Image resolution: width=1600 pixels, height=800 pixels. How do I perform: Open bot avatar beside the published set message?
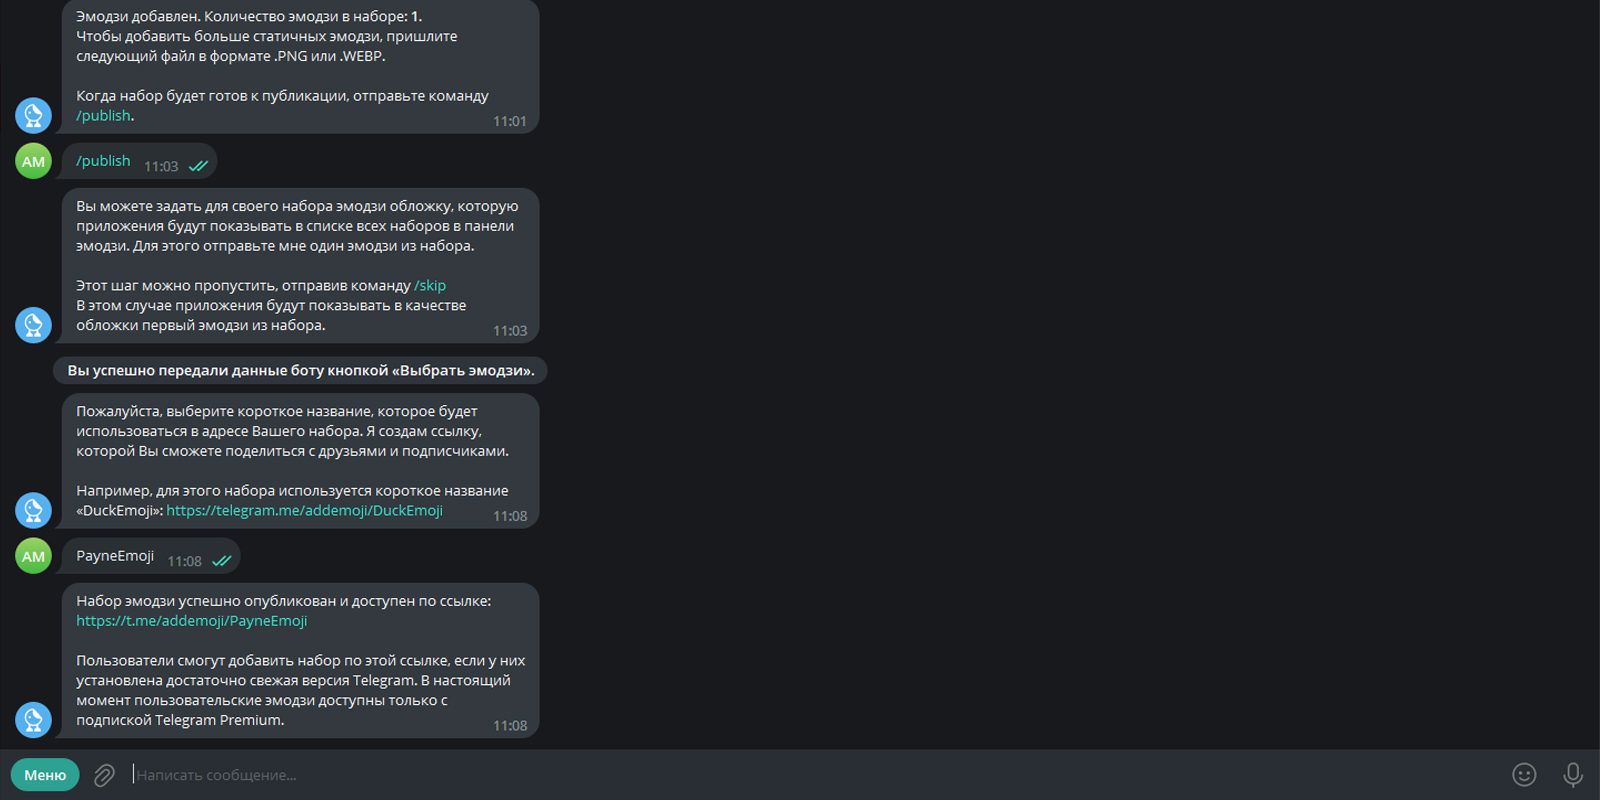(x=33, y=720)
